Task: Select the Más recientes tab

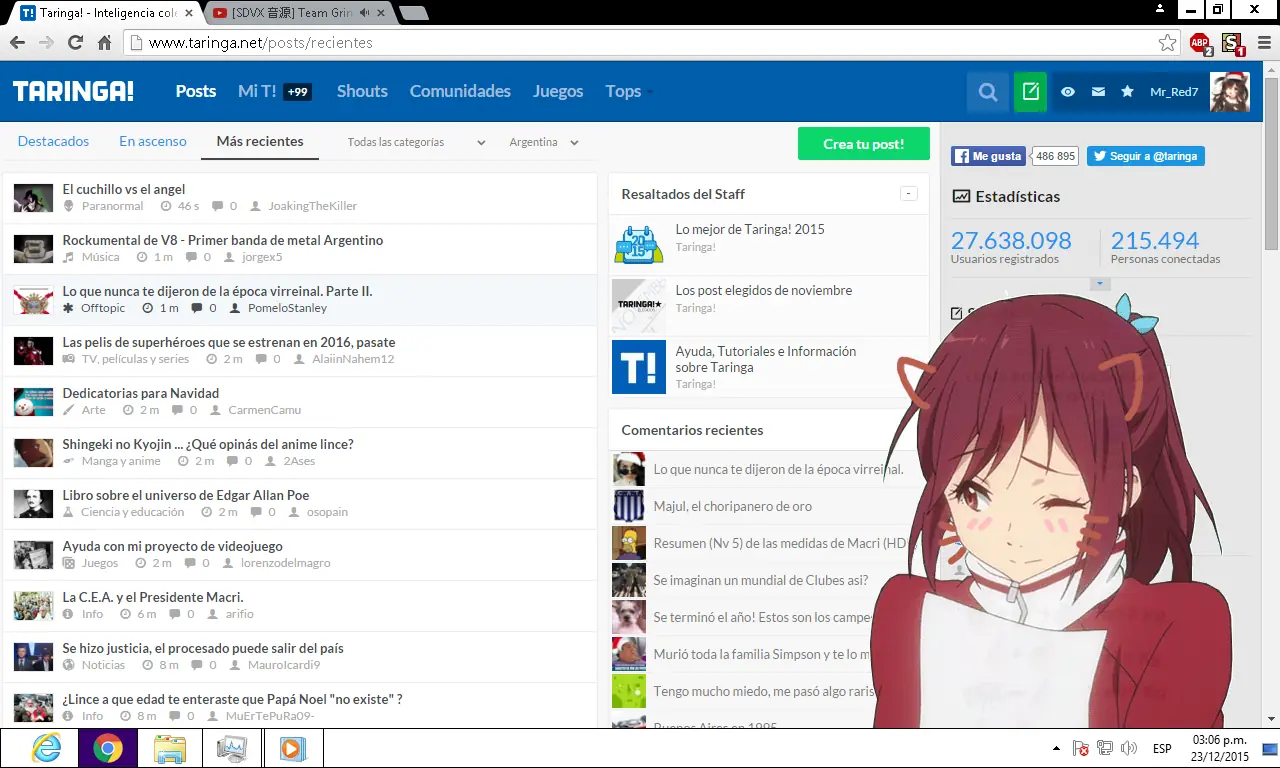Action: coord(260,141)
